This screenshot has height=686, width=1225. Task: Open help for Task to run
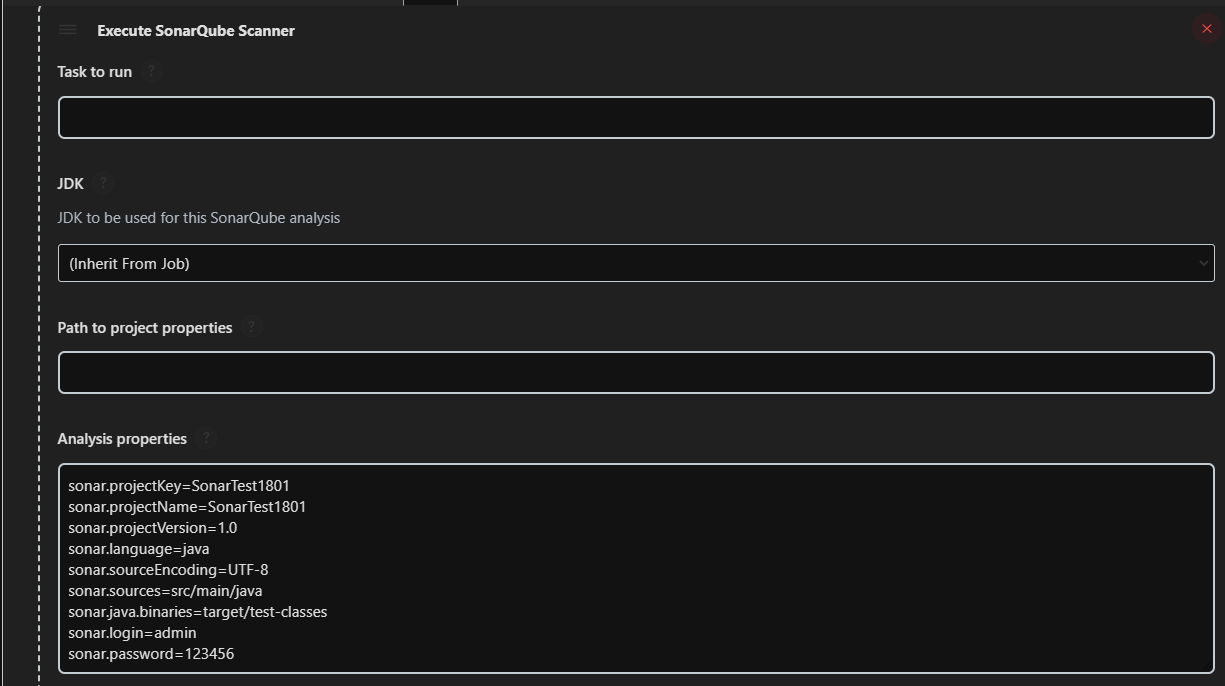coord(151,71)
